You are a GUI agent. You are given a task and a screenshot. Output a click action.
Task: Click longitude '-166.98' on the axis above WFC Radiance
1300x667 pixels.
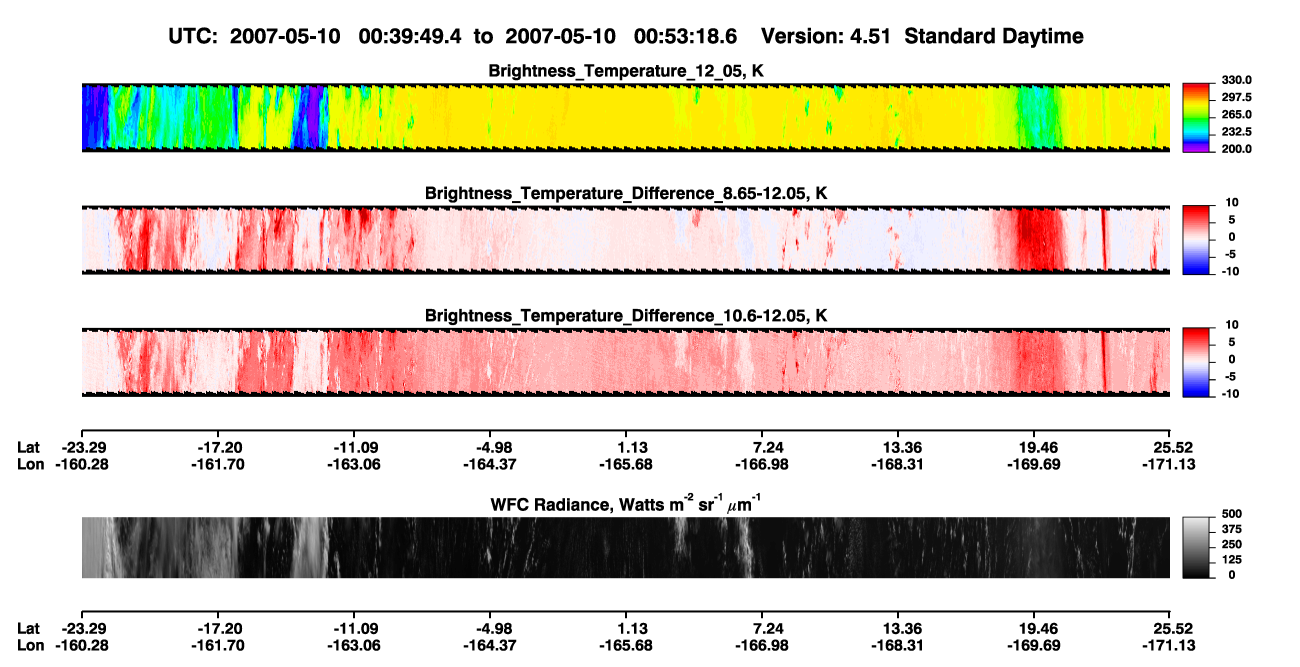coord(761,464)
